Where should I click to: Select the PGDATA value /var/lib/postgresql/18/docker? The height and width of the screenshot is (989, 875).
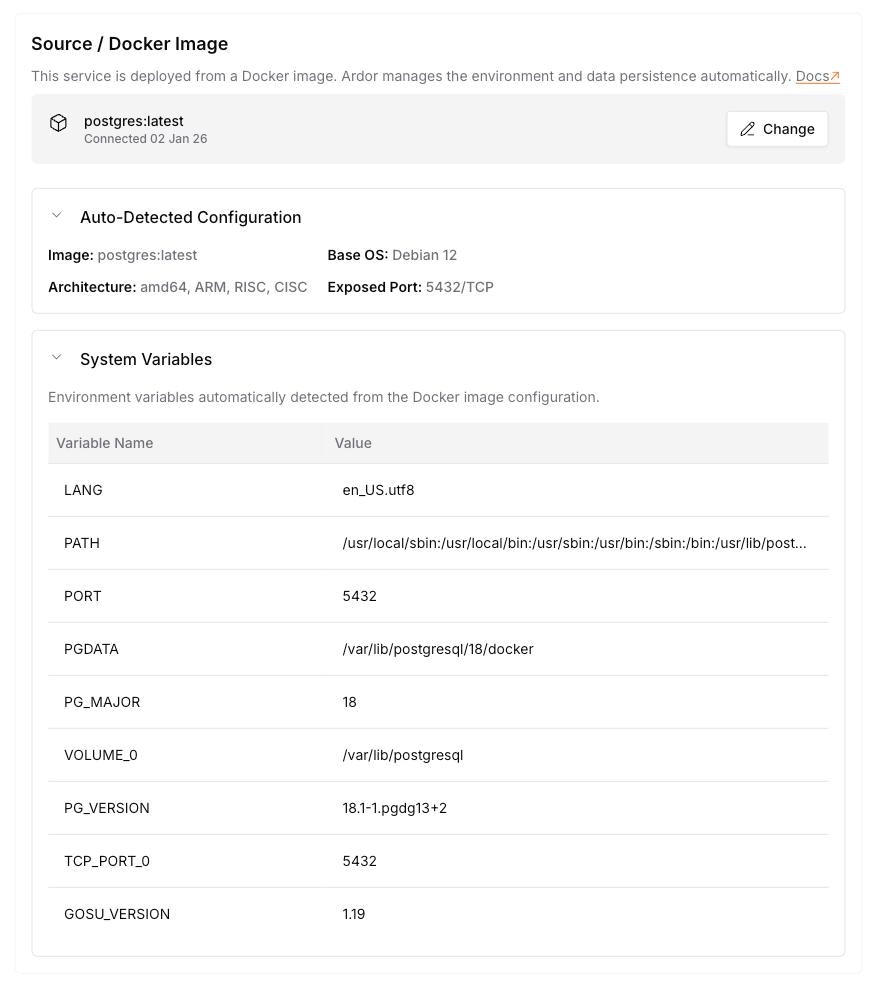pyautogui.click(x=438, y=649)
